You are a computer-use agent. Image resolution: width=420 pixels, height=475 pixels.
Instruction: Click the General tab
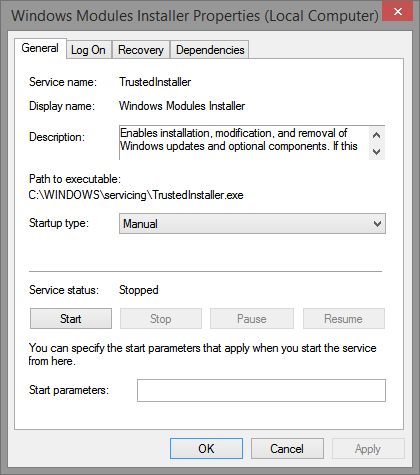[40, 48]
